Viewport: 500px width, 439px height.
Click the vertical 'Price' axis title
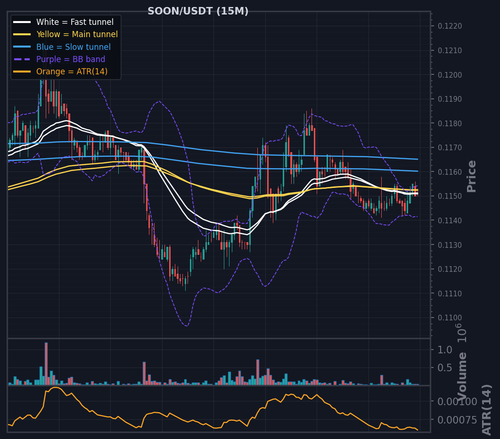tap(471, 176)
